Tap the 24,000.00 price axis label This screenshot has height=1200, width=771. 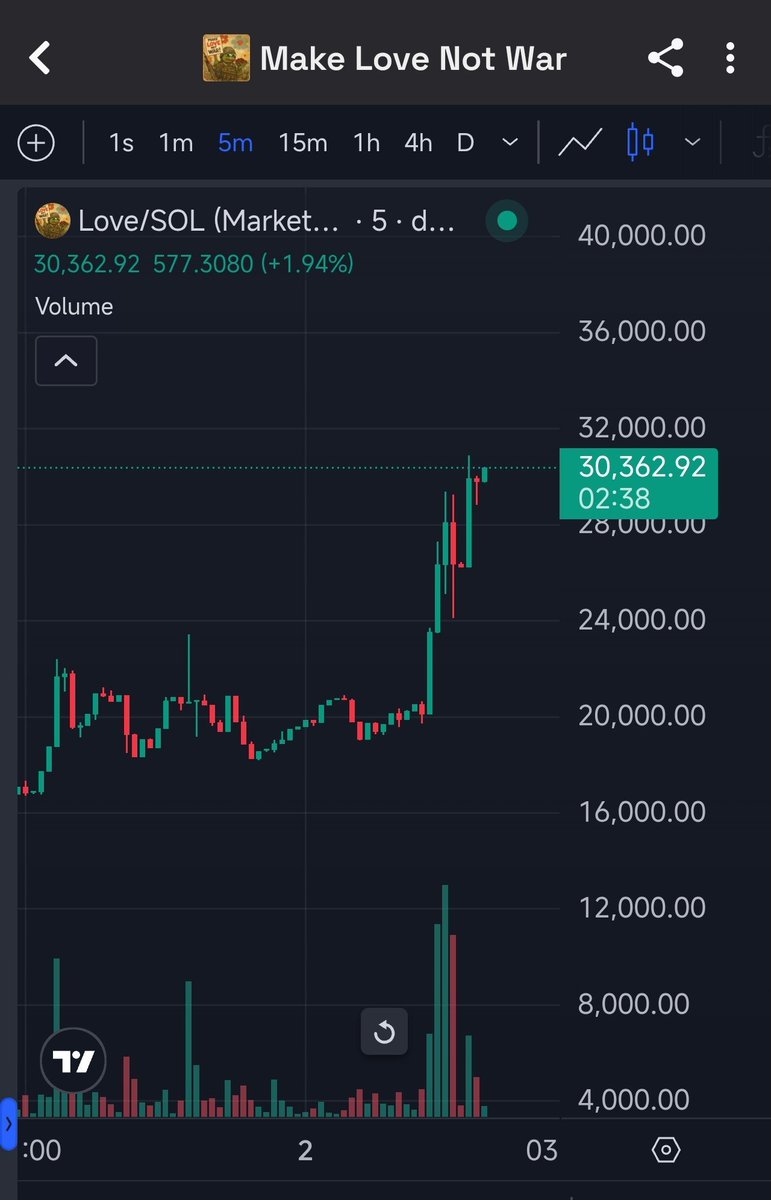point(642,620)
